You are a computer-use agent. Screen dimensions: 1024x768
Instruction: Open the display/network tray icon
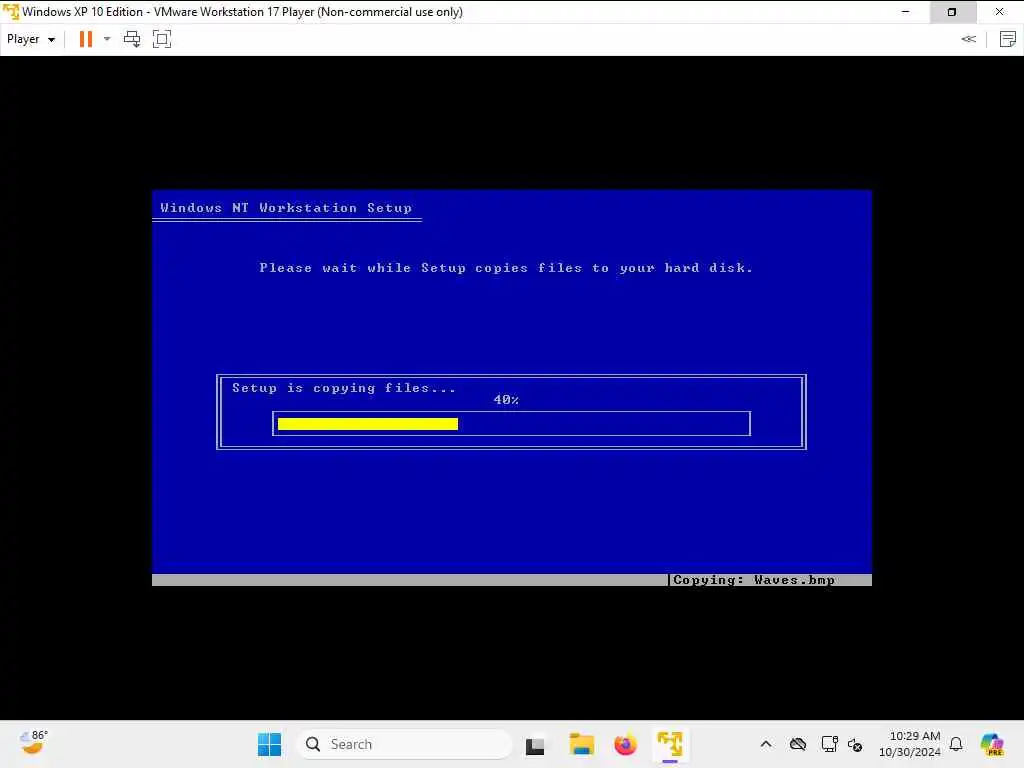(x=829, y=744)
